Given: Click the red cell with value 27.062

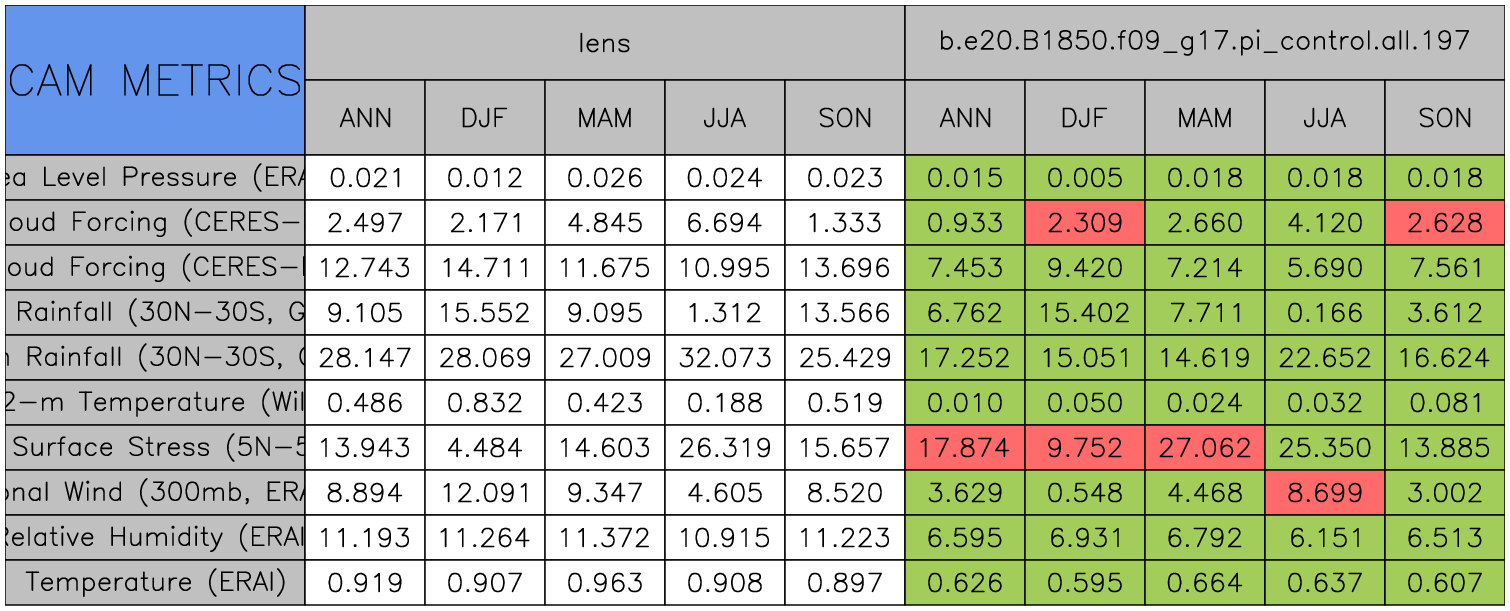Looking at the screenshot, I should (1204, 447).
